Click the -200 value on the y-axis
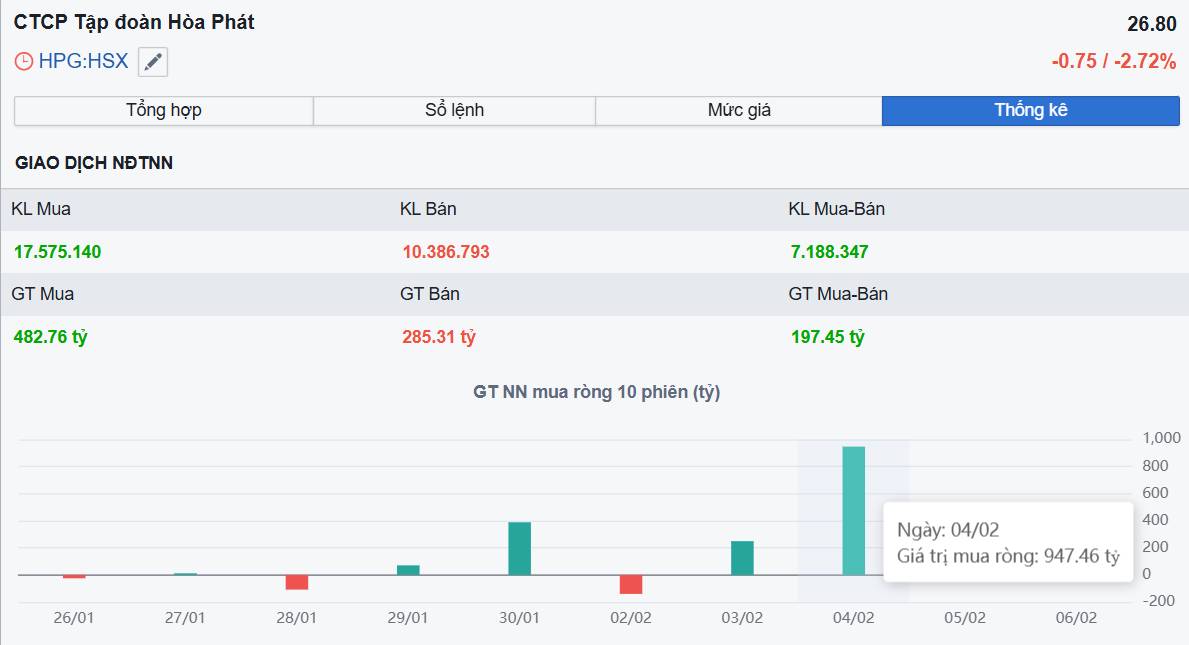1189x645 pixels. click(1159, 601)
